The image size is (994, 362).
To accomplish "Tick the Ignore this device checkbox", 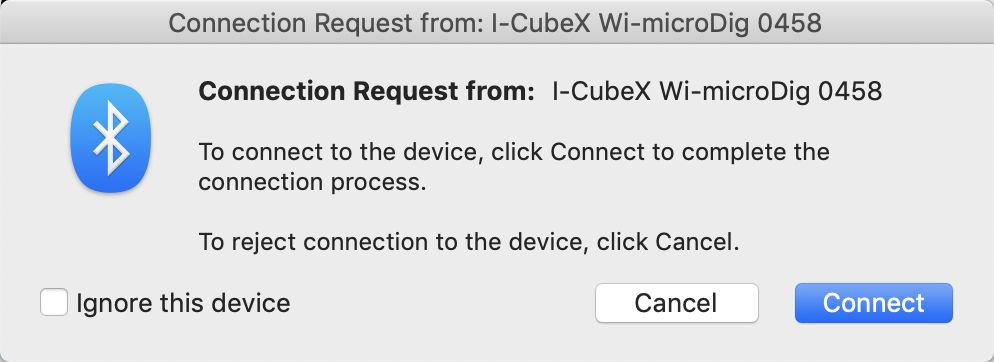I will (54, 302).
